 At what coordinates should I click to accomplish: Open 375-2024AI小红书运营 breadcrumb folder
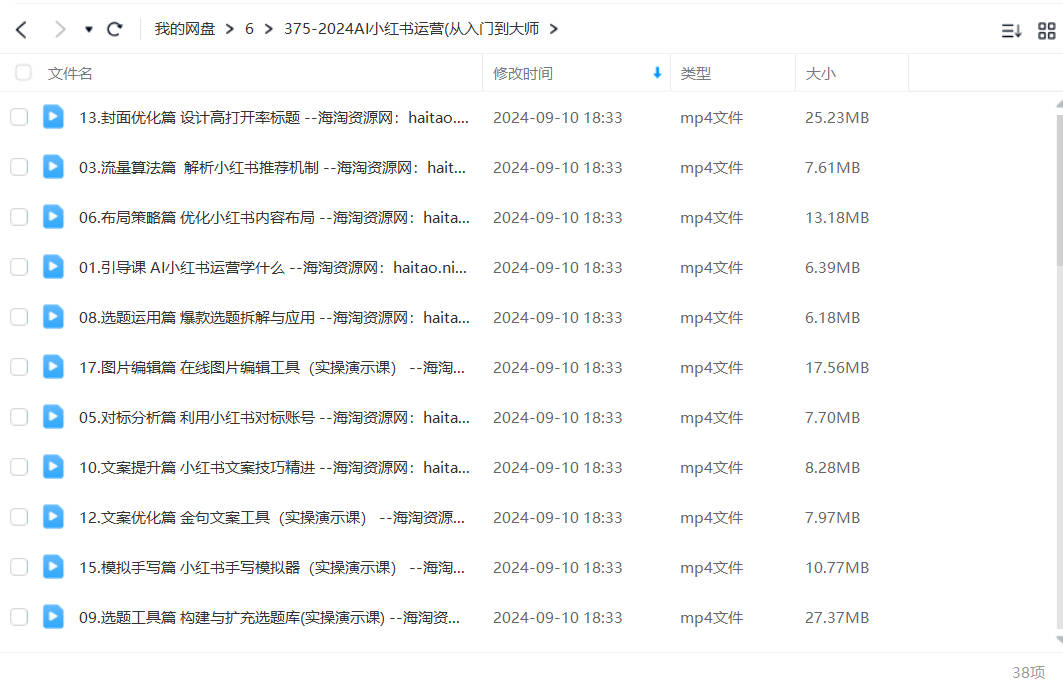point(412,28)
